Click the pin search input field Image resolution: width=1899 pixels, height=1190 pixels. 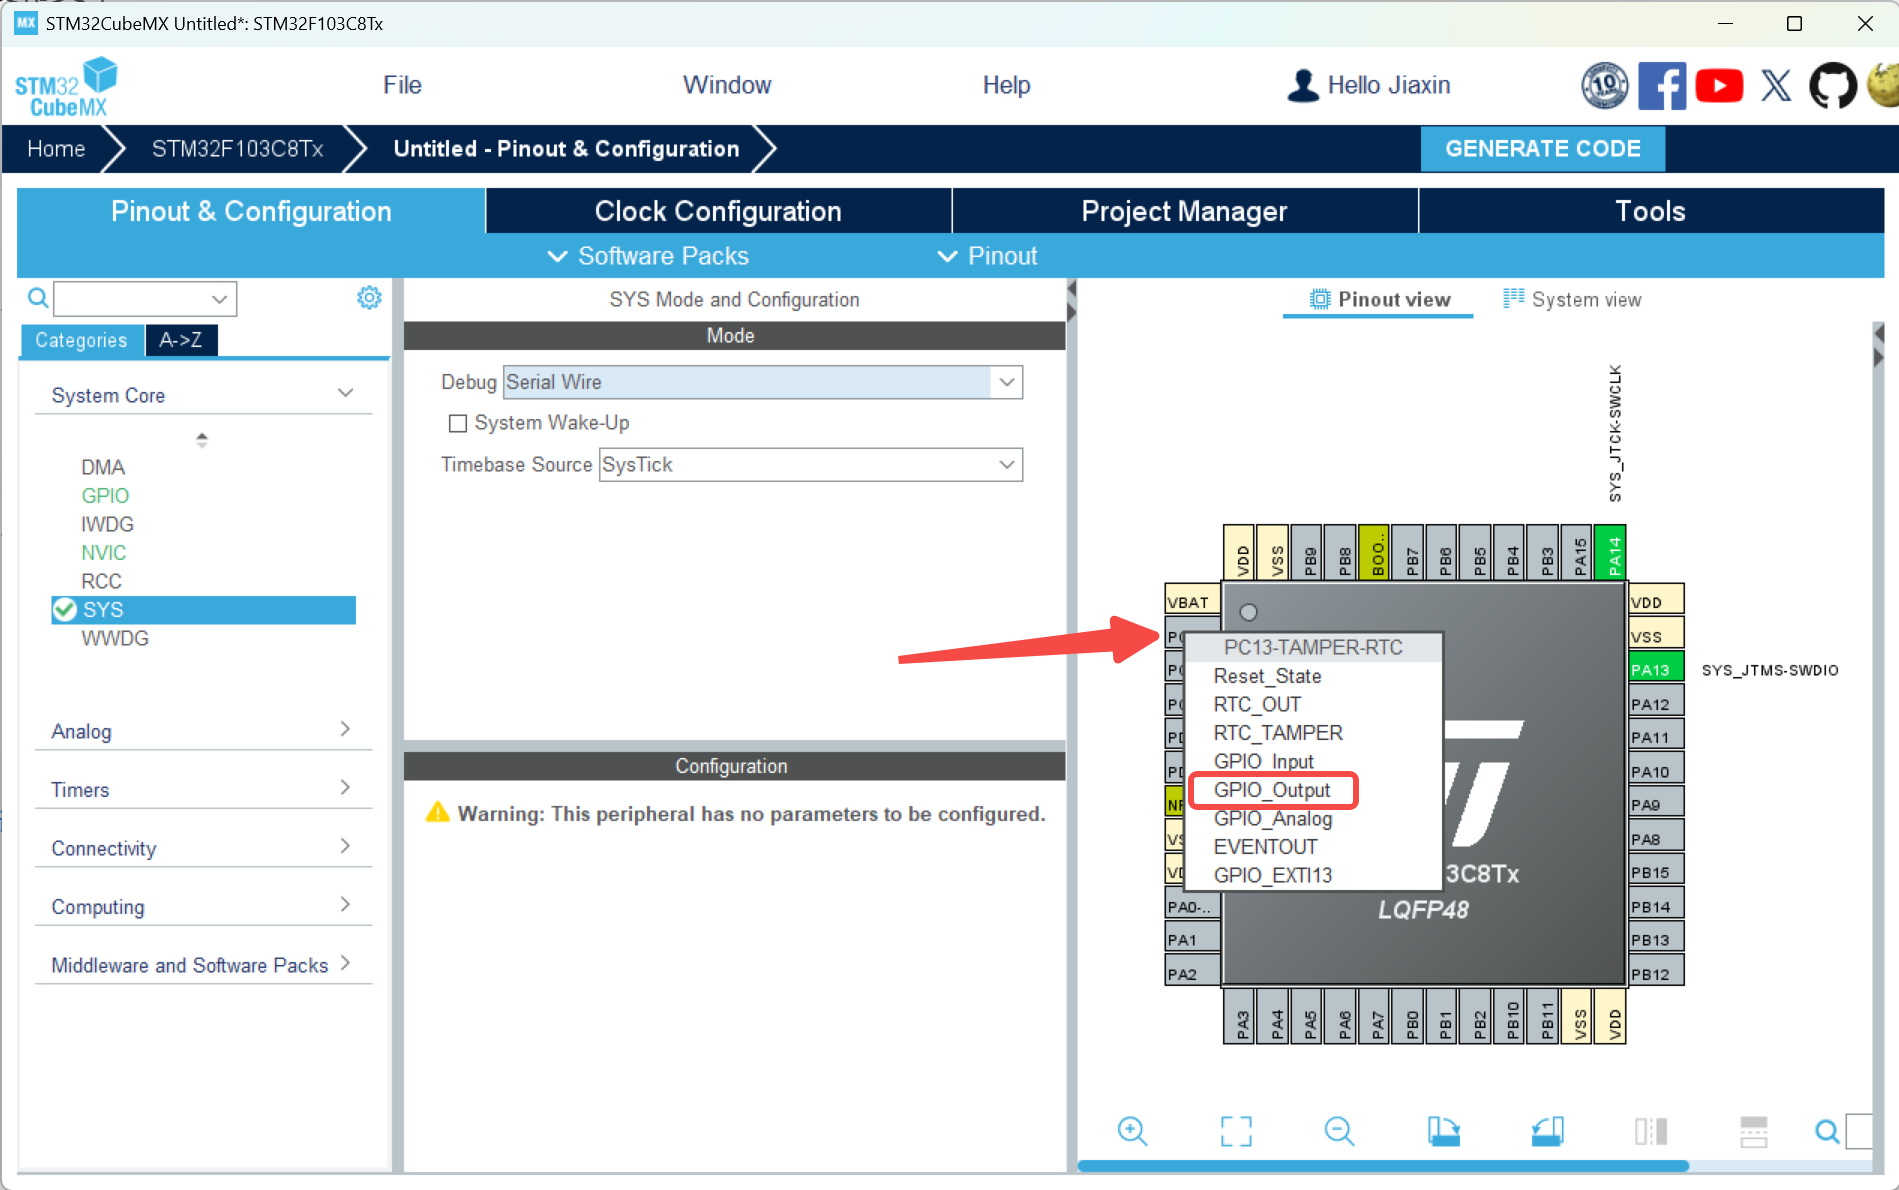tap(1859, 1131)
